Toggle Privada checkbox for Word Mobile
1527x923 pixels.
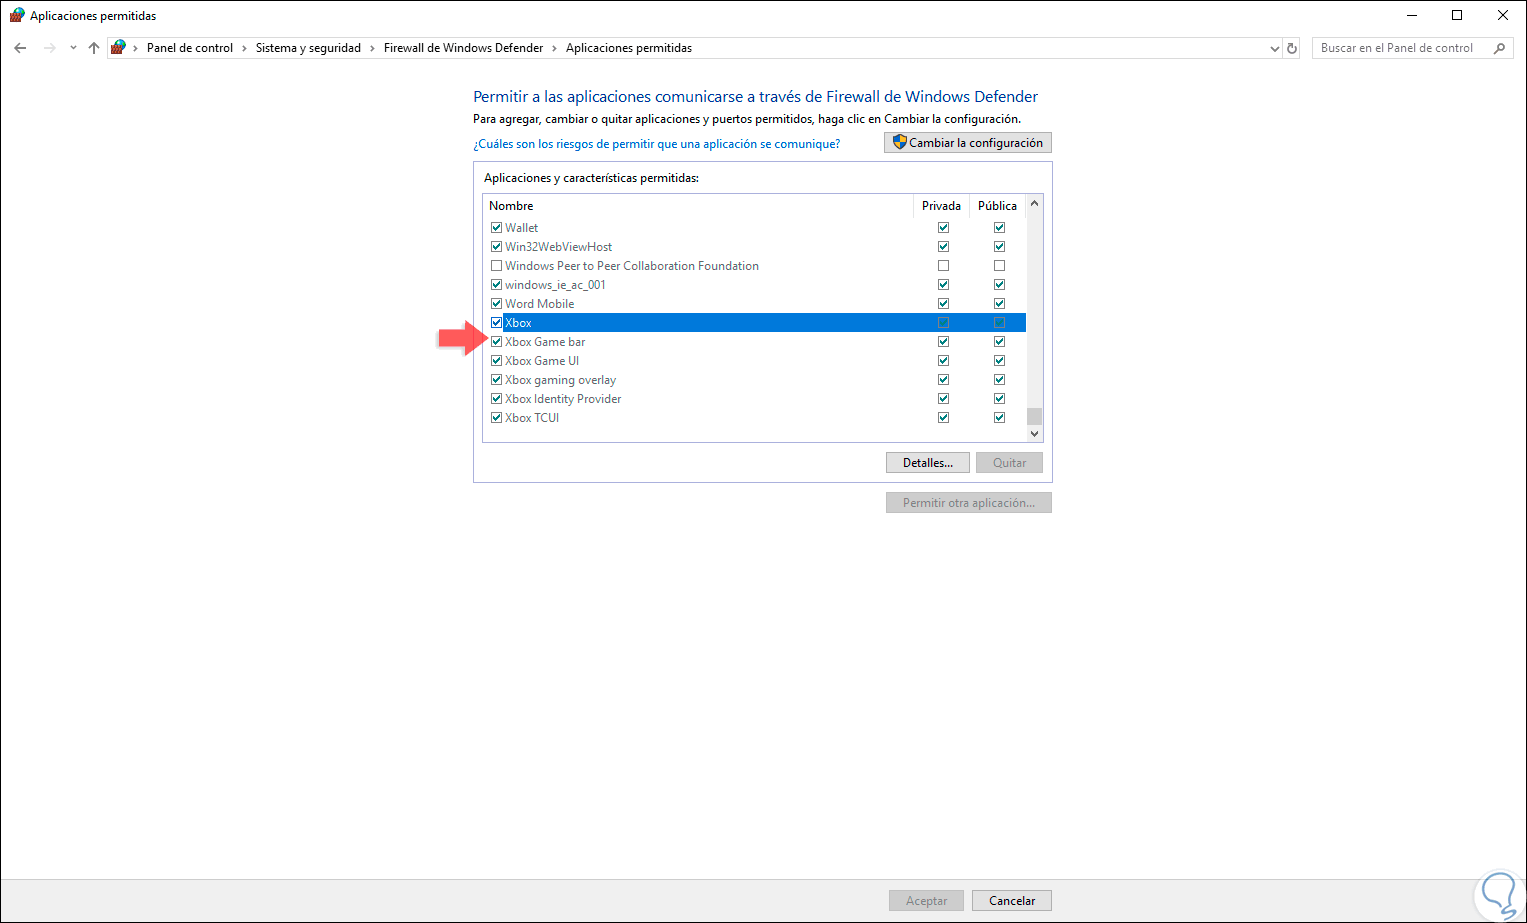[943, 304]
